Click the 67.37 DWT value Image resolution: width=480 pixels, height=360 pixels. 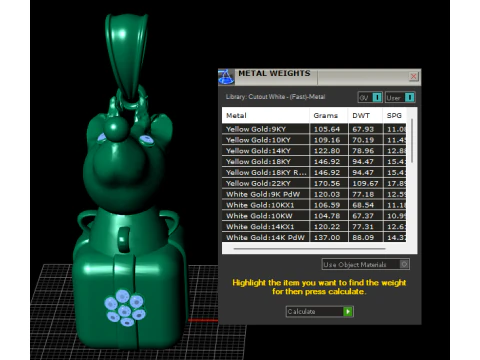(363, 216)
